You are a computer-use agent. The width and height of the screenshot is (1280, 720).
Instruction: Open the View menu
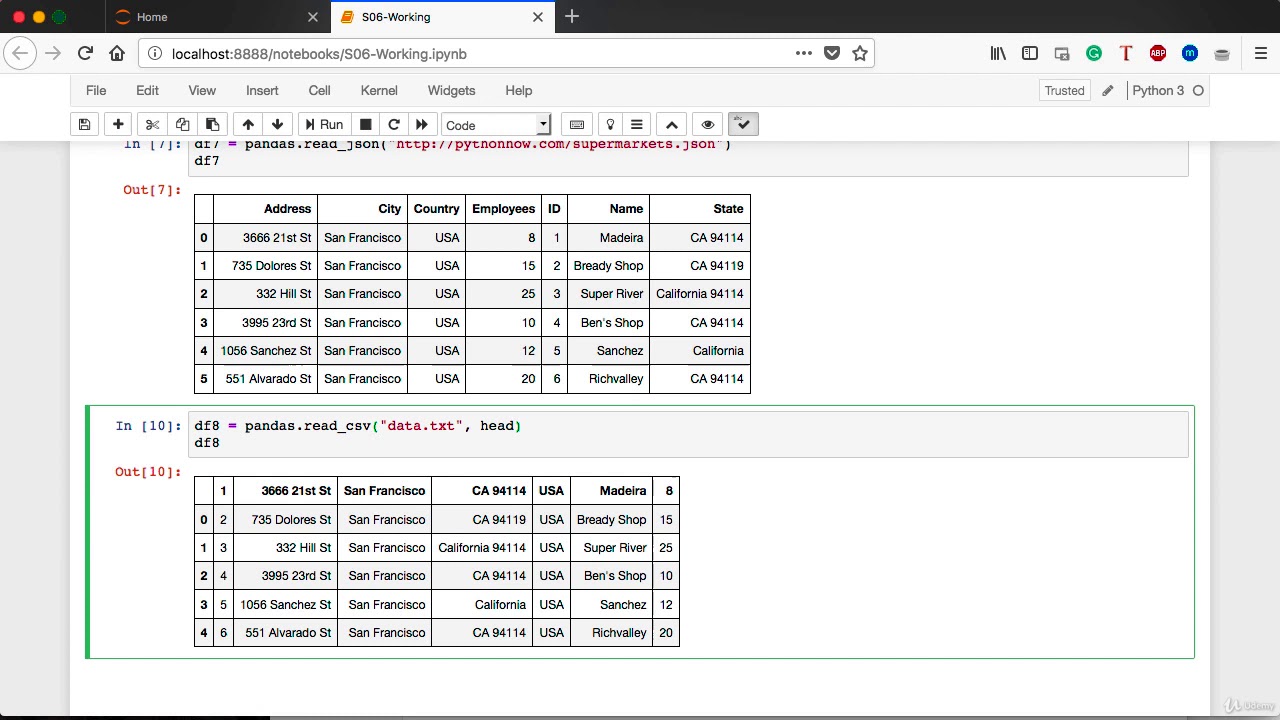(202, 90)
